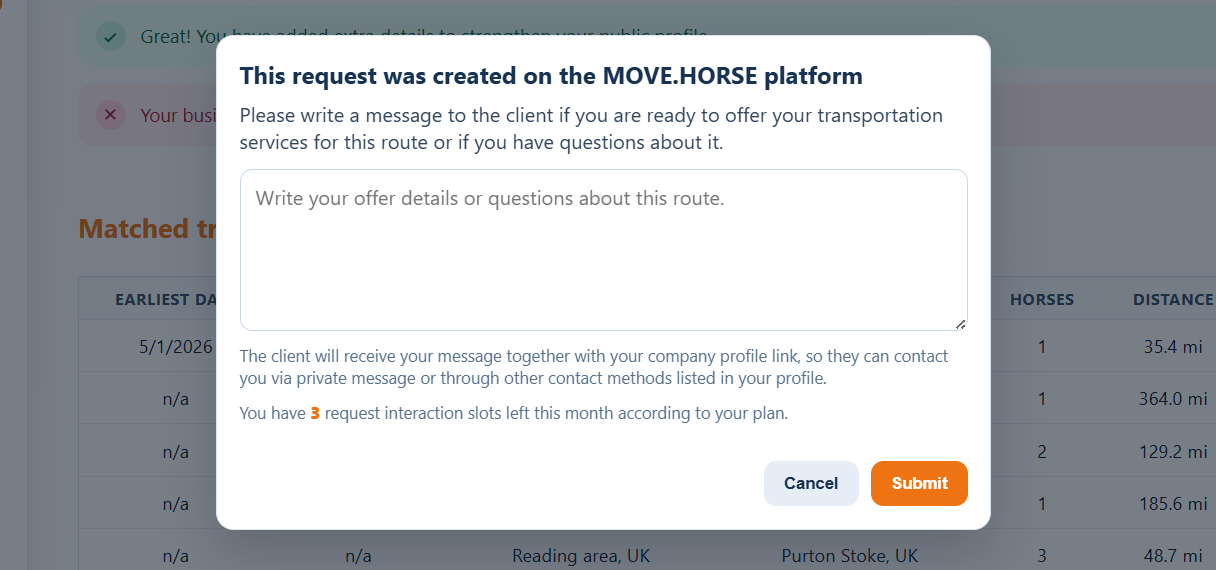Cancel the request message dialog
This screenshot has height=570, width=1216.
(x=811, y=483)
